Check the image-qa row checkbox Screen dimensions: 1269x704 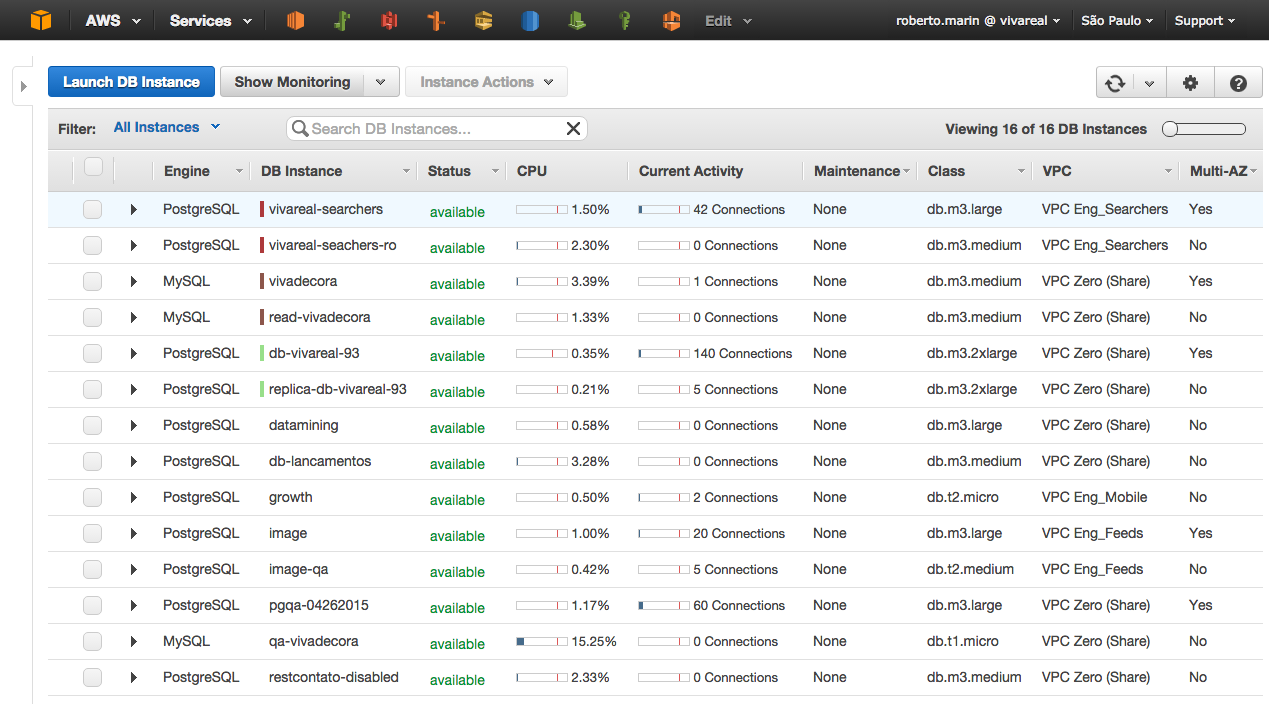point(93,569)
